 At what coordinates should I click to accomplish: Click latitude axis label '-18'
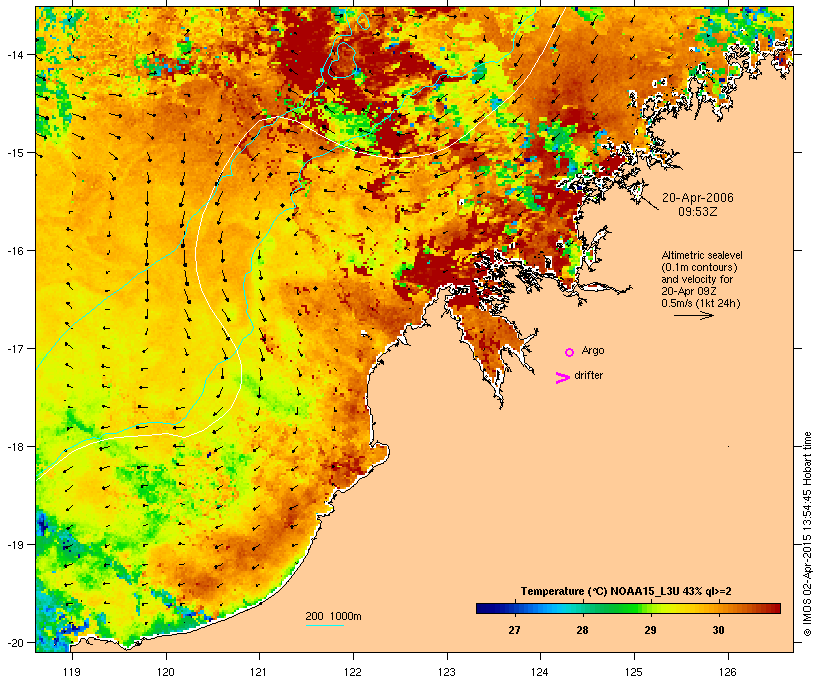[x=14, y=447]
